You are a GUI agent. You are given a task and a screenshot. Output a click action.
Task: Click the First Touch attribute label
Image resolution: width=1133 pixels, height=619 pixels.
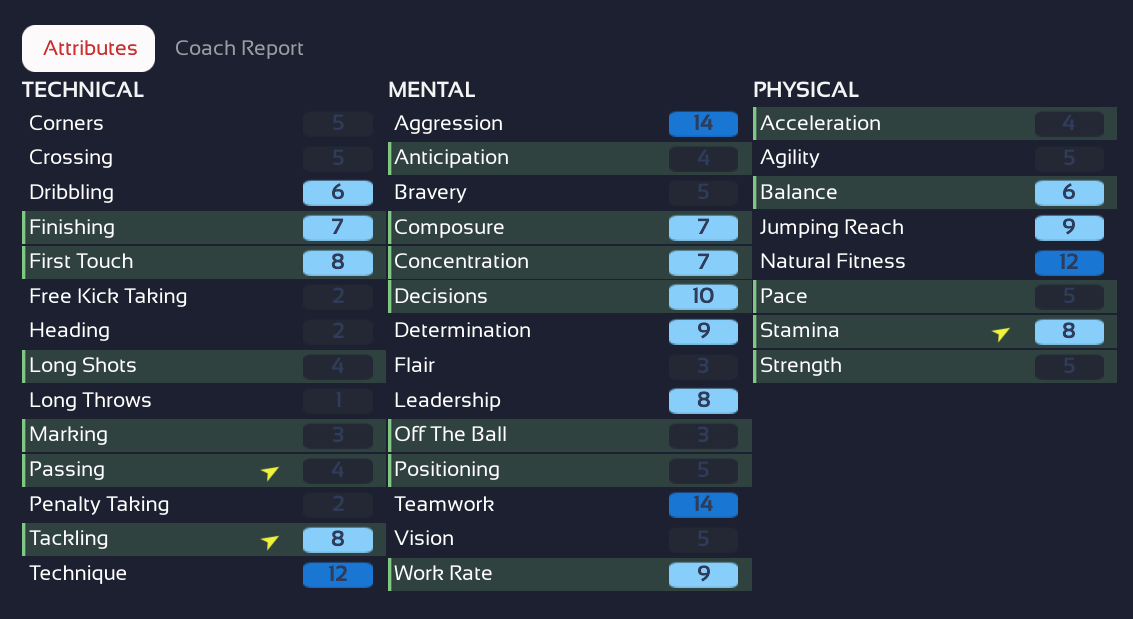click(x=81, y=261)
